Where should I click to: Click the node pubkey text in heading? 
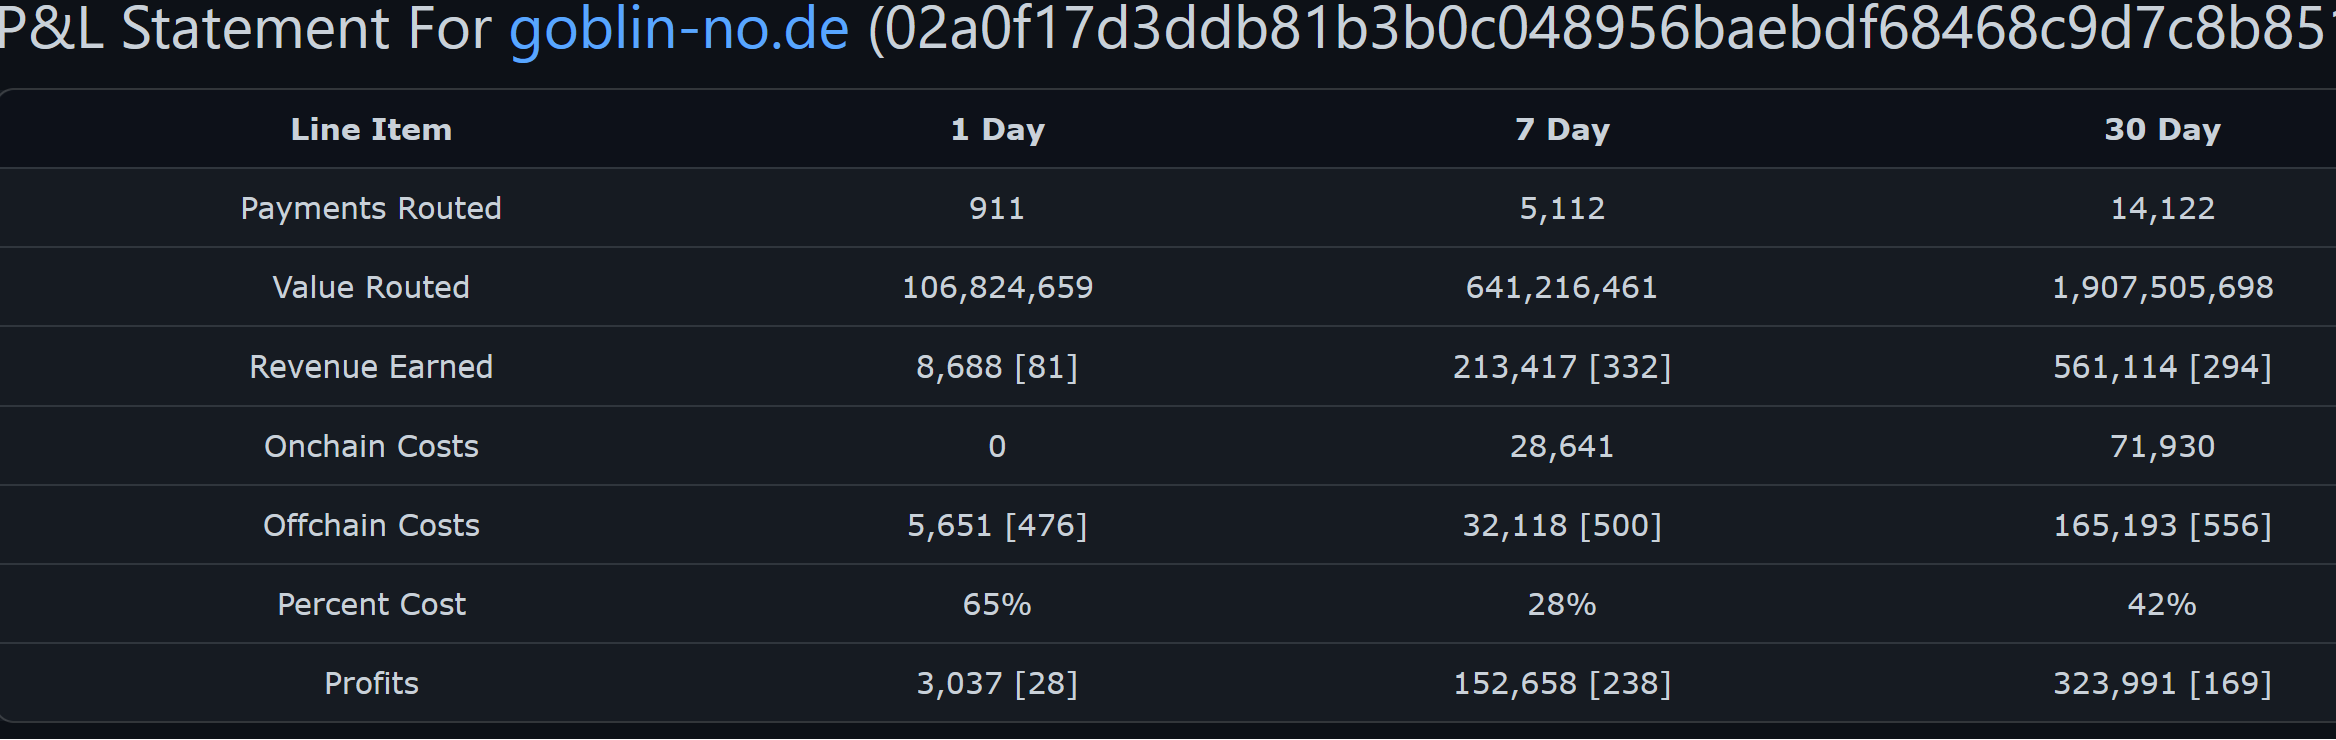tap(1601, 29)
